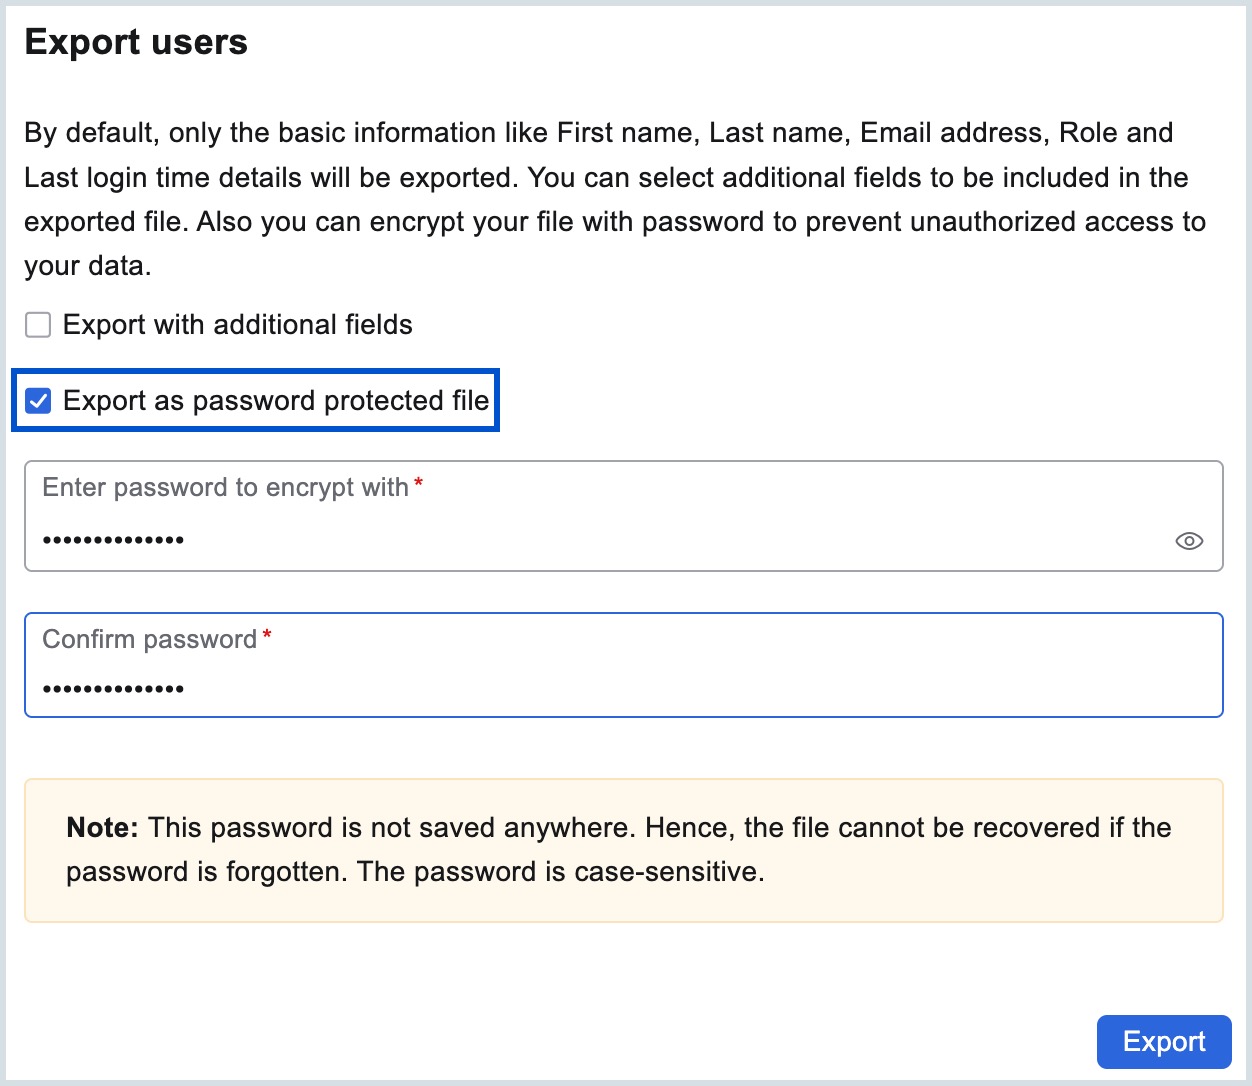This screenshot has height=1086, width=1252.
Task: Enable Export with additional fields checkbox
Action: [38, 325]
